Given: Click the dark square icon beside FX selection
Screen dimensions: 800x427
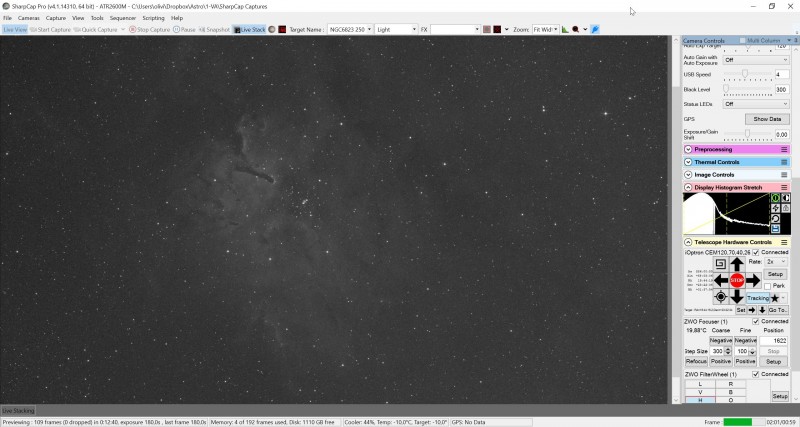Looking at the screenshot, I should click(497, 30).
